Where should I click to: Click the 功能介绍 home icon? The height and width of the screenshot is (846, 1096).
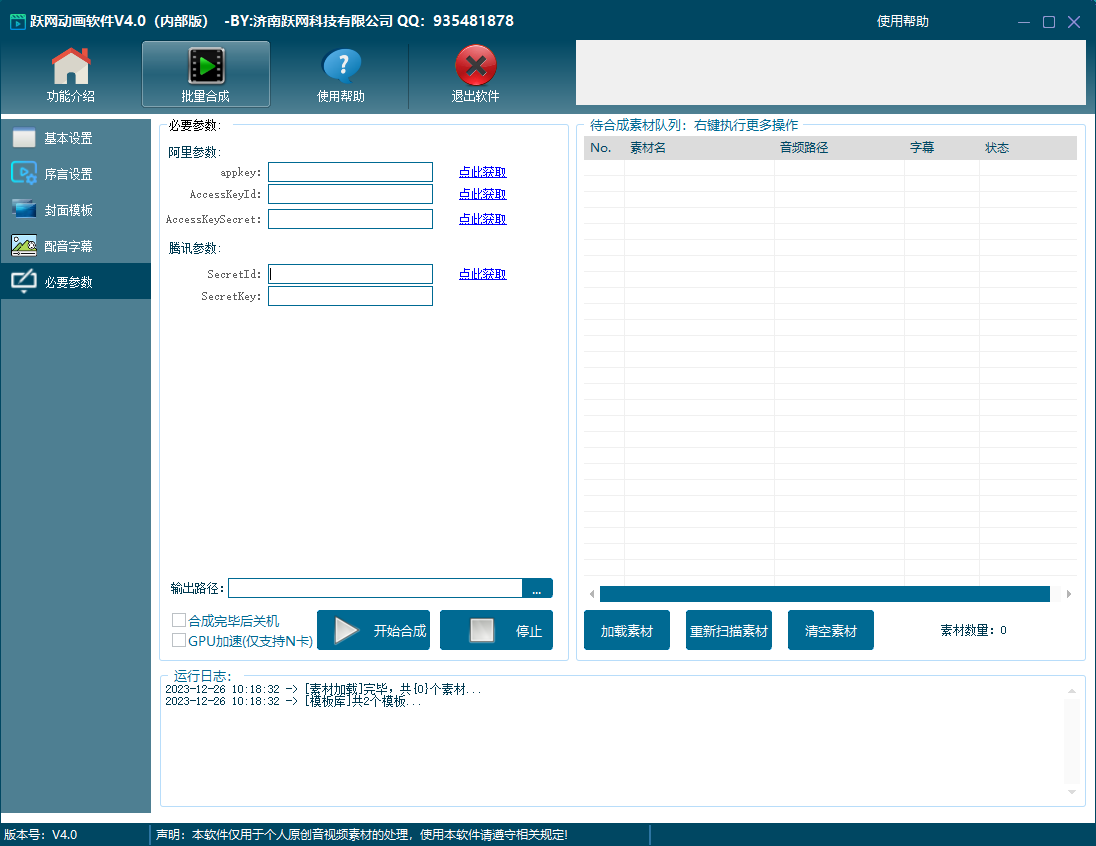coord(71,68)
